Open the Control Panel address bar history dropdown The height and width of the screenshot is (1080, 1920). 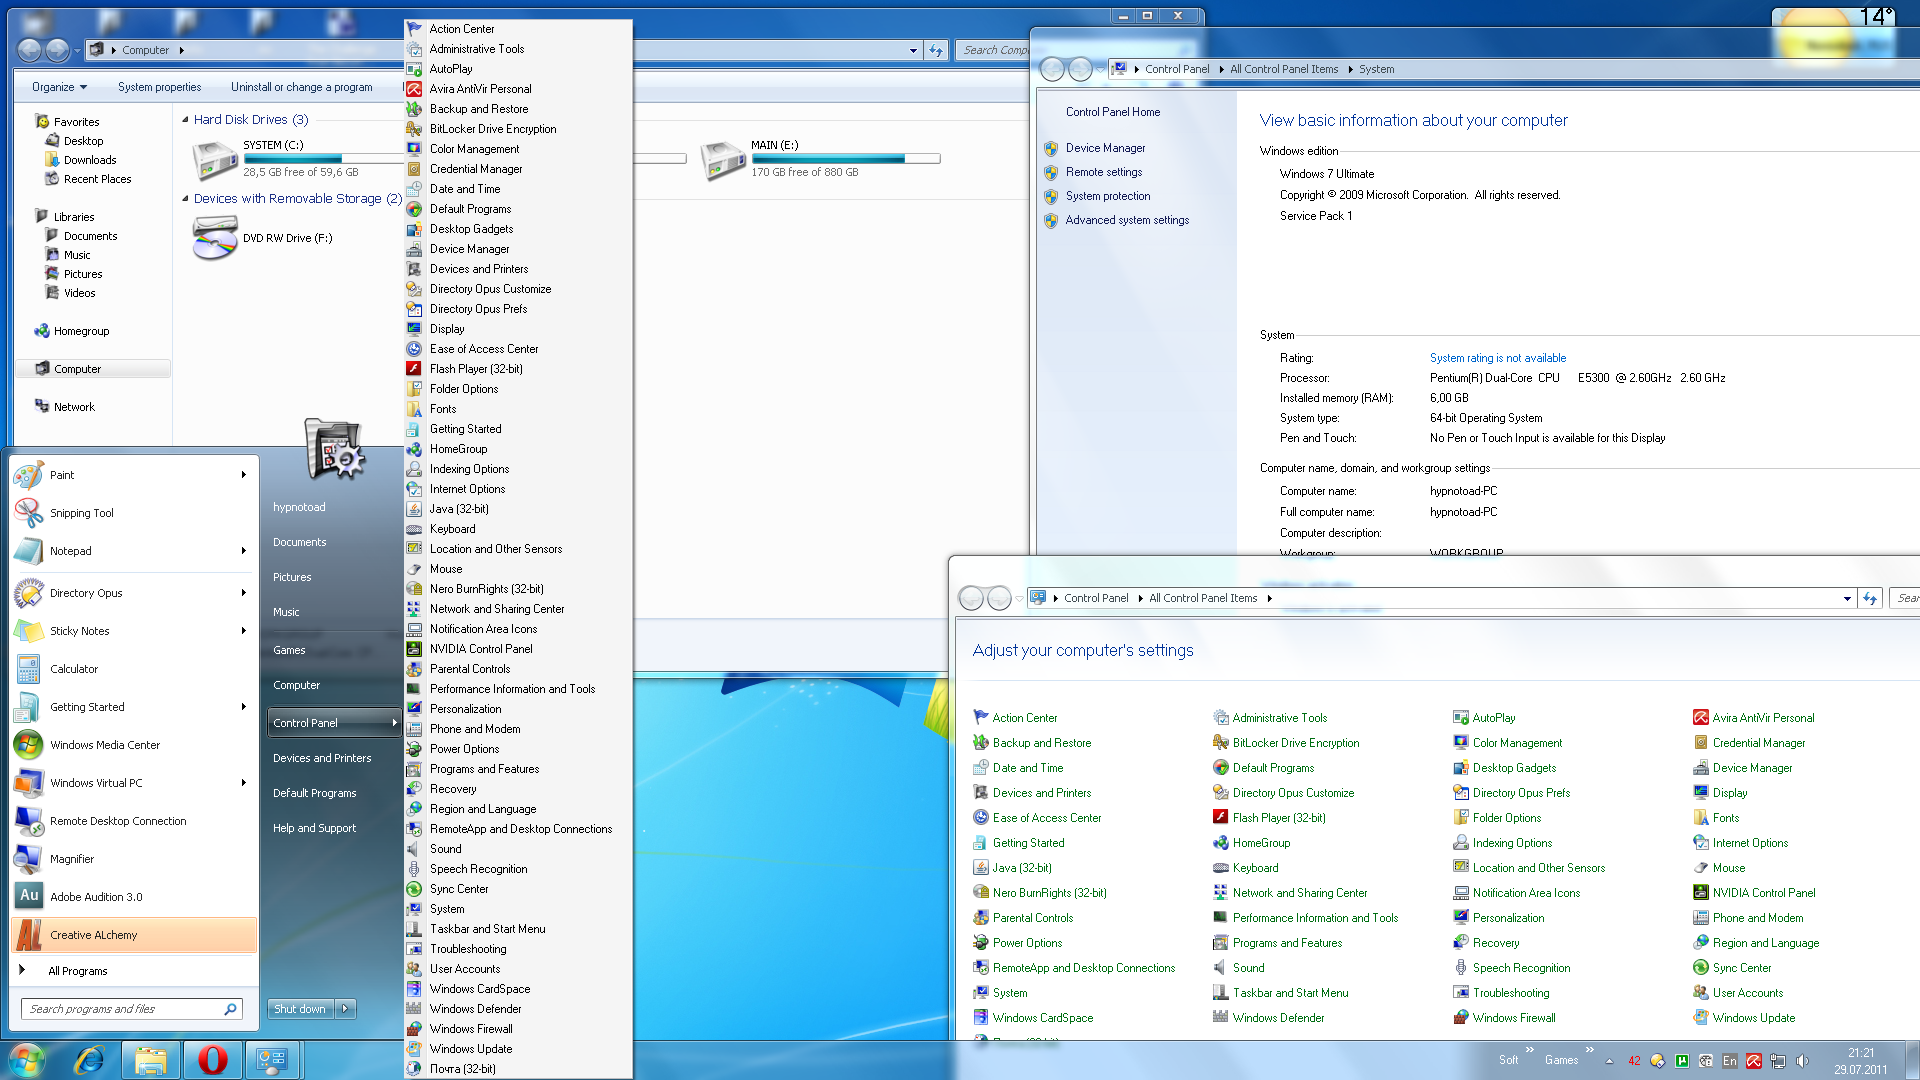[1847, 598]
